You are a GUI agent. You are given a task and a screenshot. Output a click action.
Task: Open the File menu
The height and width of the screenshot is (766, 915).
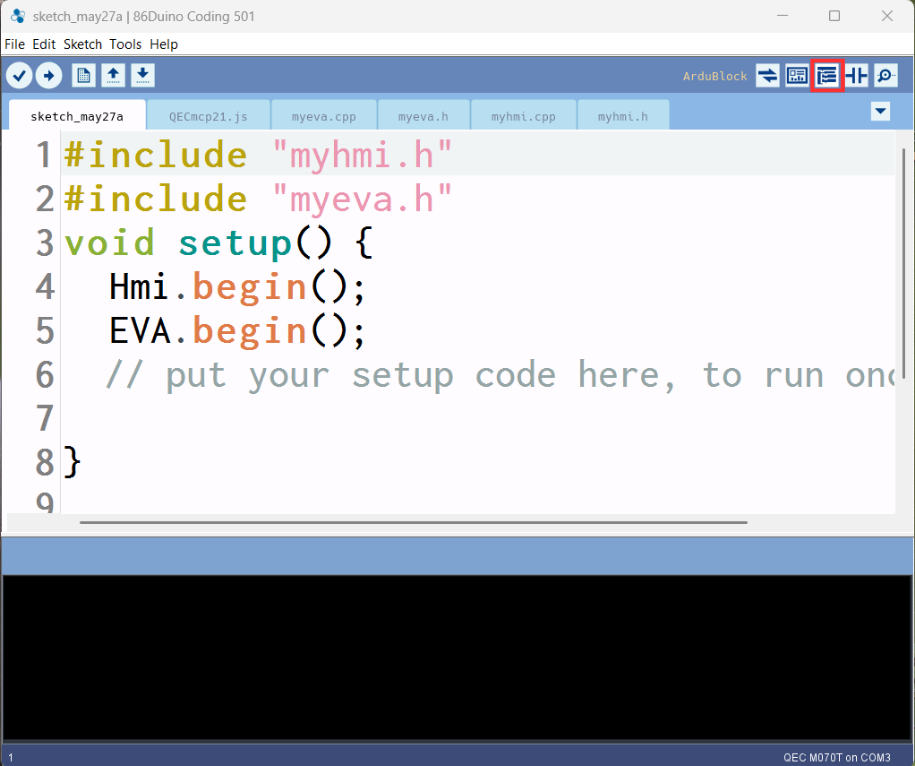[x=15, y=44]
